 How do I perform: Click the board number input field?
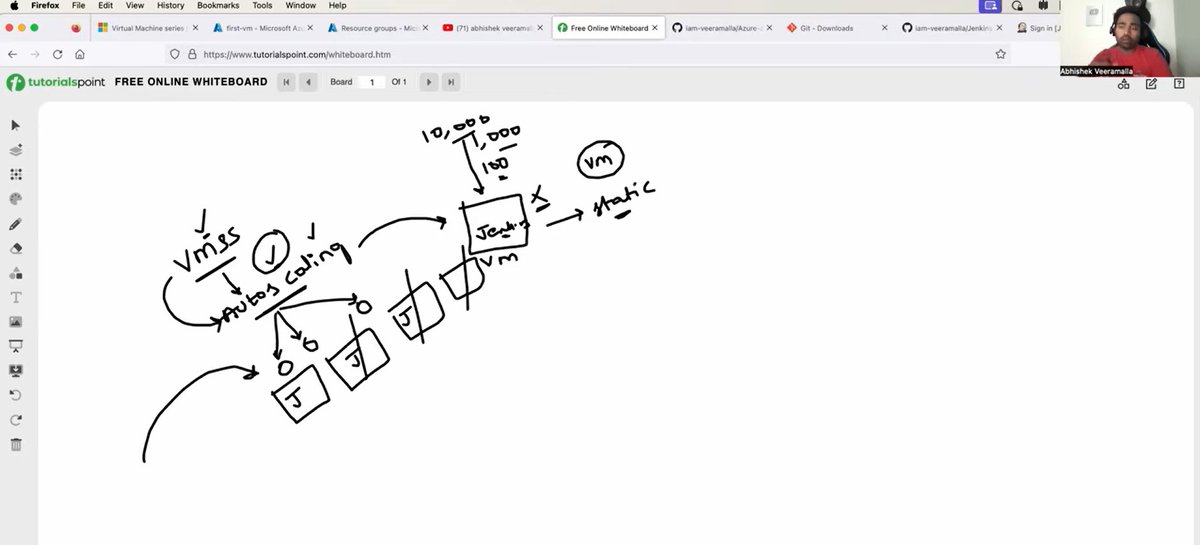pos(371,82)
